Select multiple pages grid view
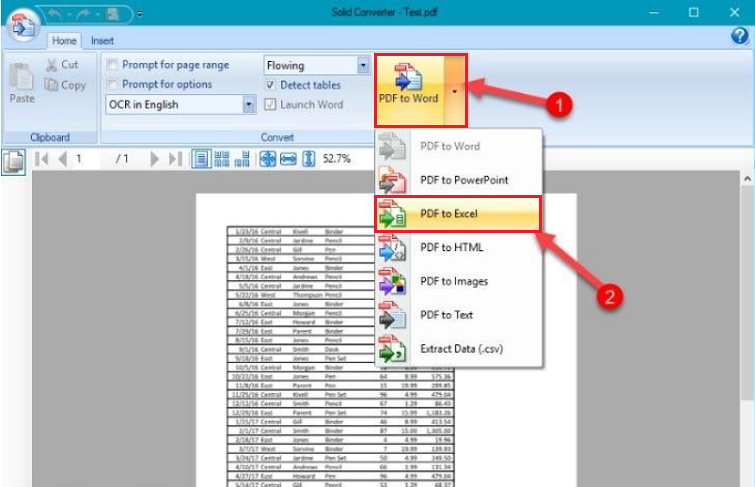 (x=221, y=158)
